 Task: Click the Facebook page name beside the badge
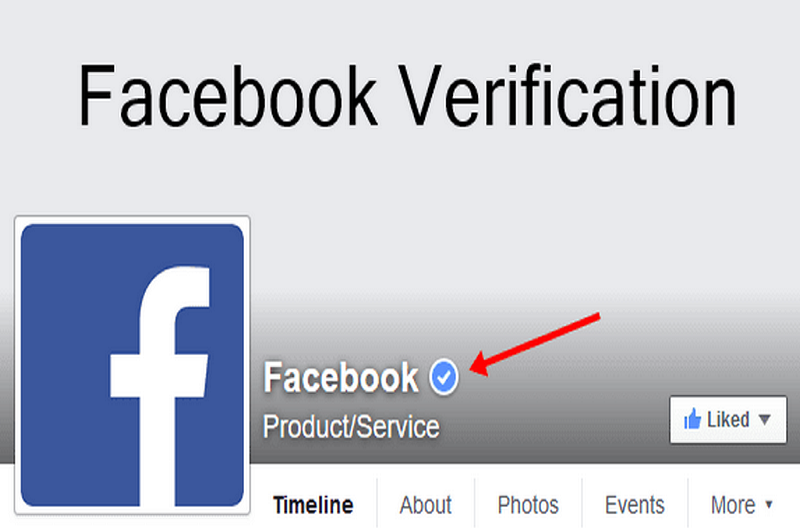pyautogui.click(x=341, y=377)
